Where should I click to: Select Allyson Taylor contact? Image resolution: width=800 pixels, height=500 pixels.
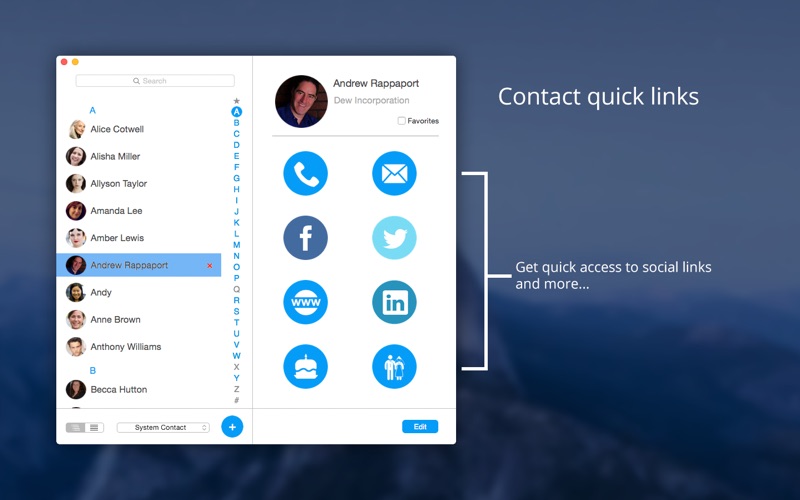[x=139, y=184]
